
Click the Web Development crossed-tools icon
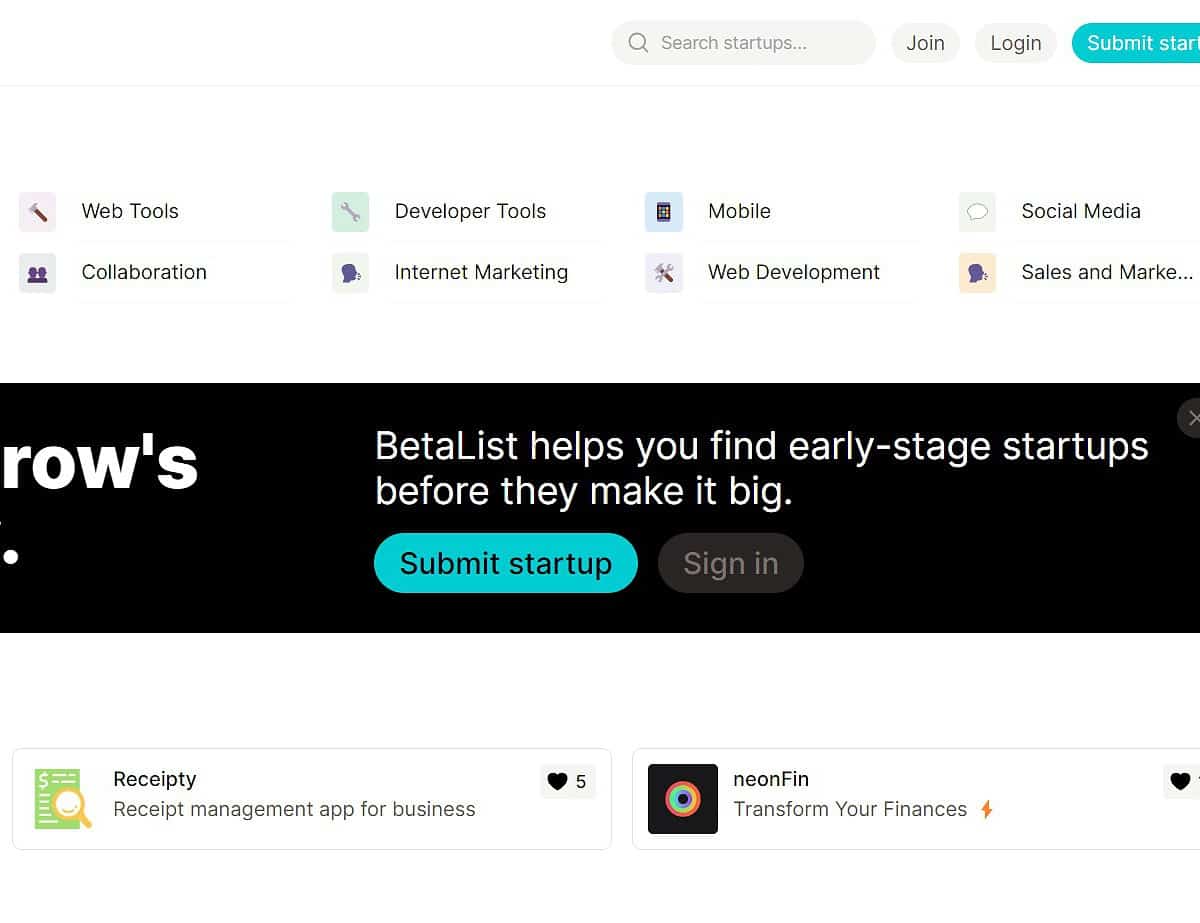coord(663,272)
